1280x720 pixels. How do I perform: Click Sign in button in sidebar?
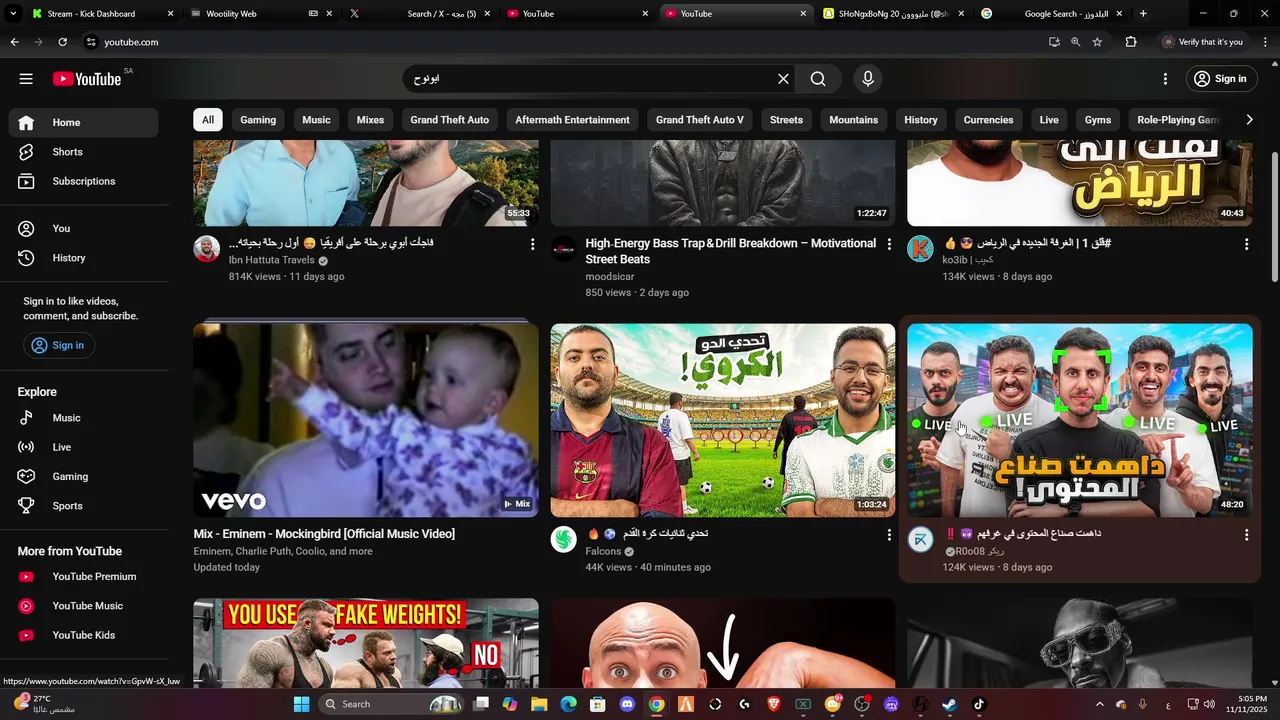[59, 345]
